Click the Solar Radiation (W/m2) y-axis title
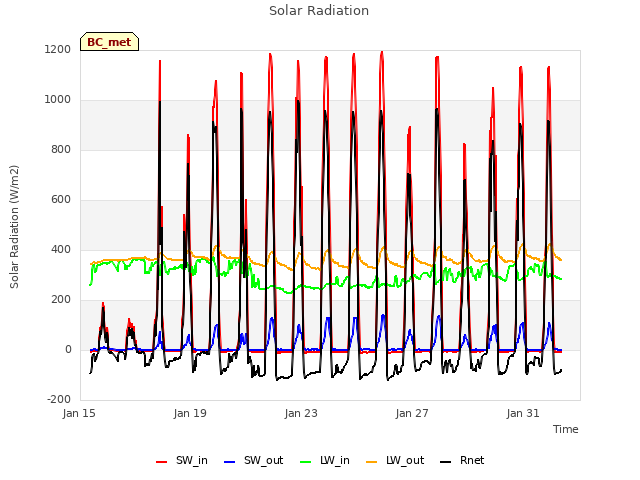Viewport: 640px width, 480px height. click(x=14, y=227)
